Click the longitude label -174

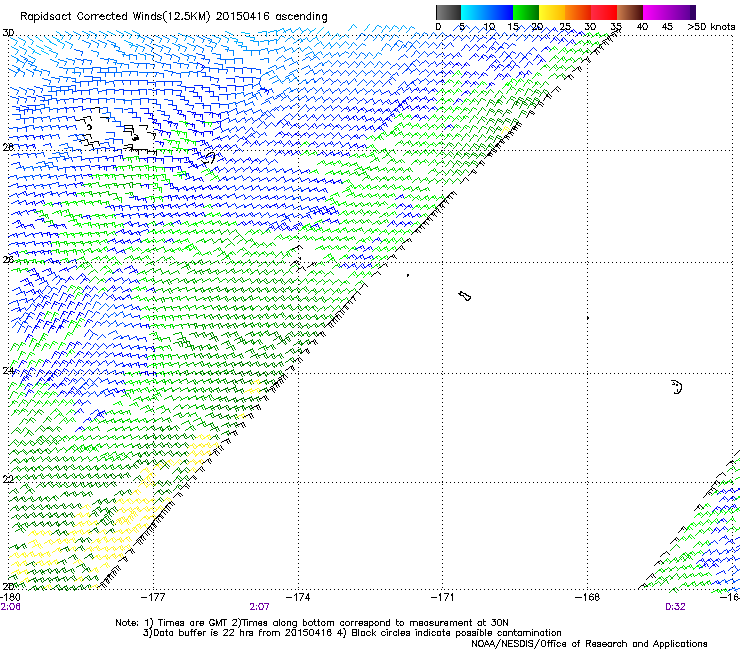pos(298,597)
